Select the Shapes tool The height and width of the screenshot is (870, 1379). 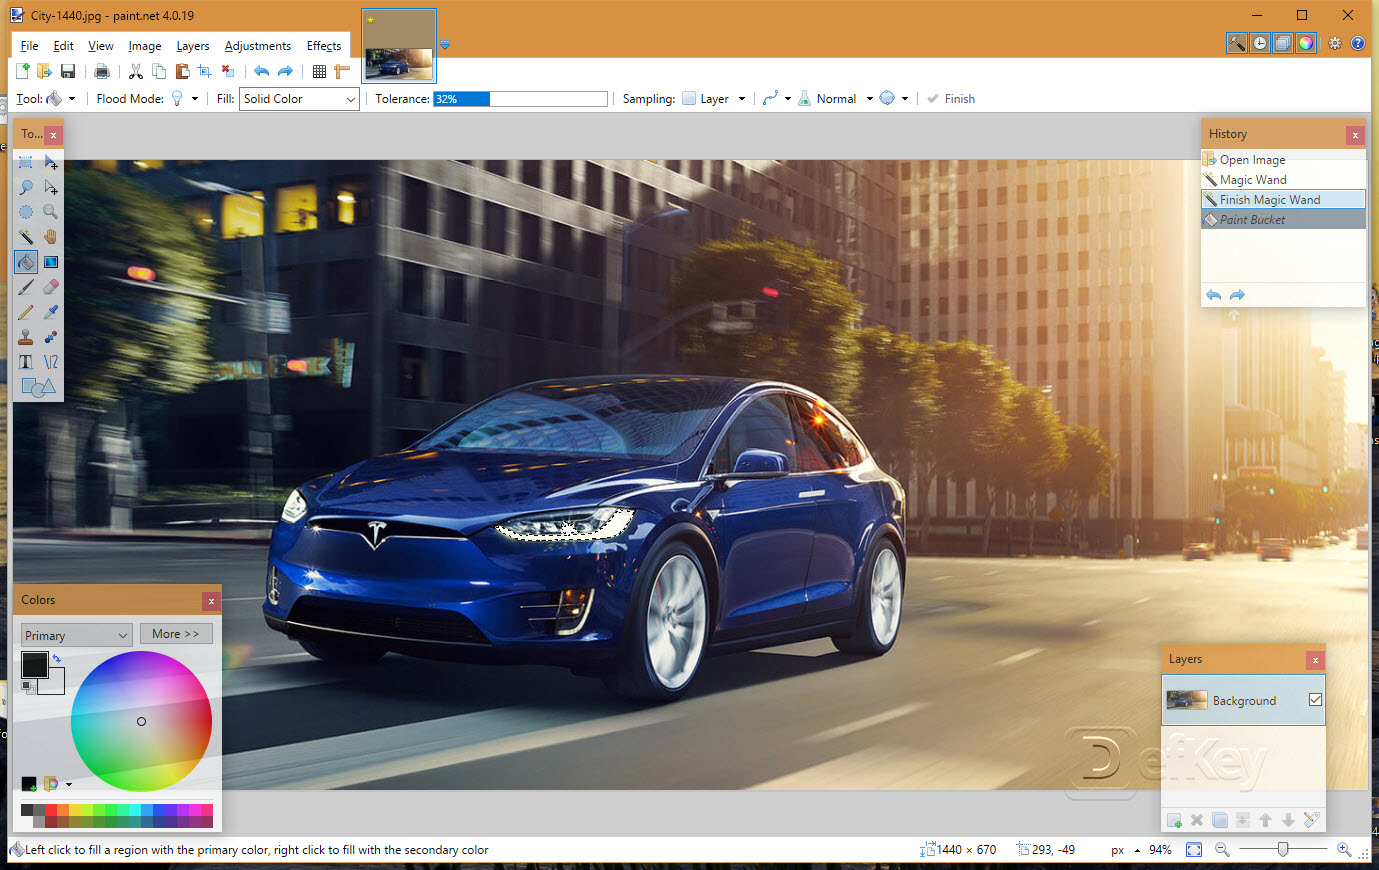click(38, 387)
